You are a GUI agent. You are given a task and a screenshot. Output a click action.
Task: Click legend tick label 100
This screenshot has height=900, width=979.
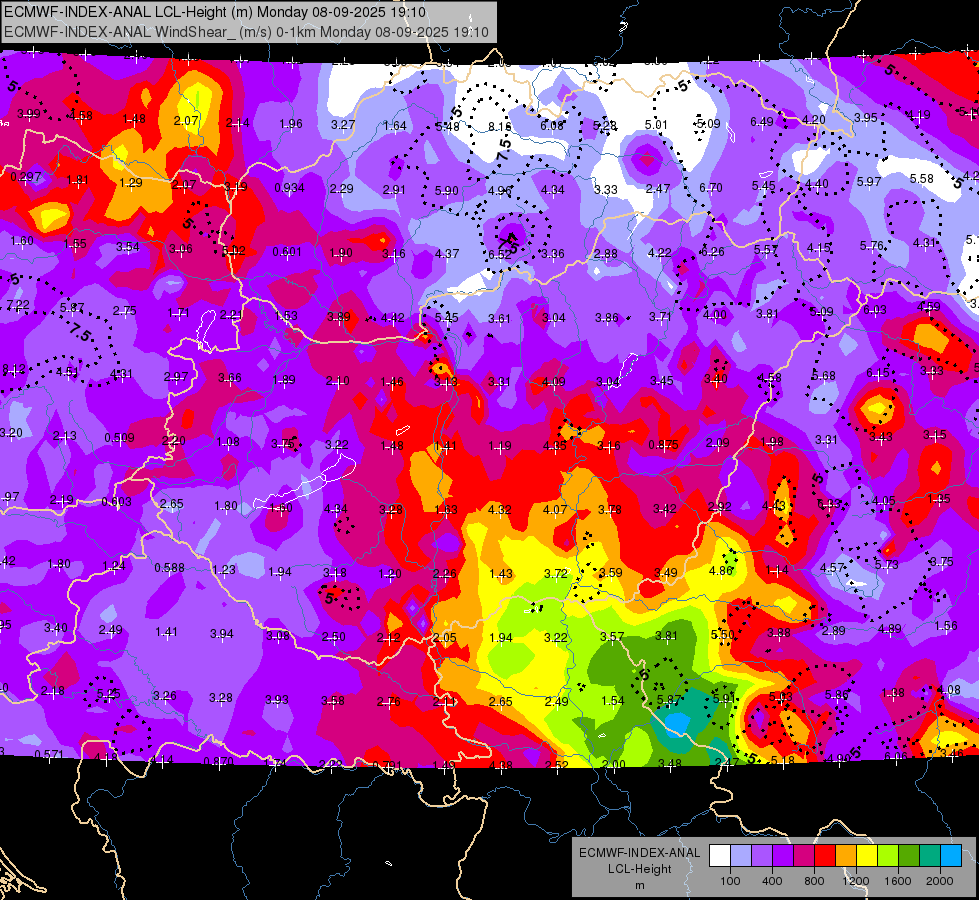(x=731, y=881)
